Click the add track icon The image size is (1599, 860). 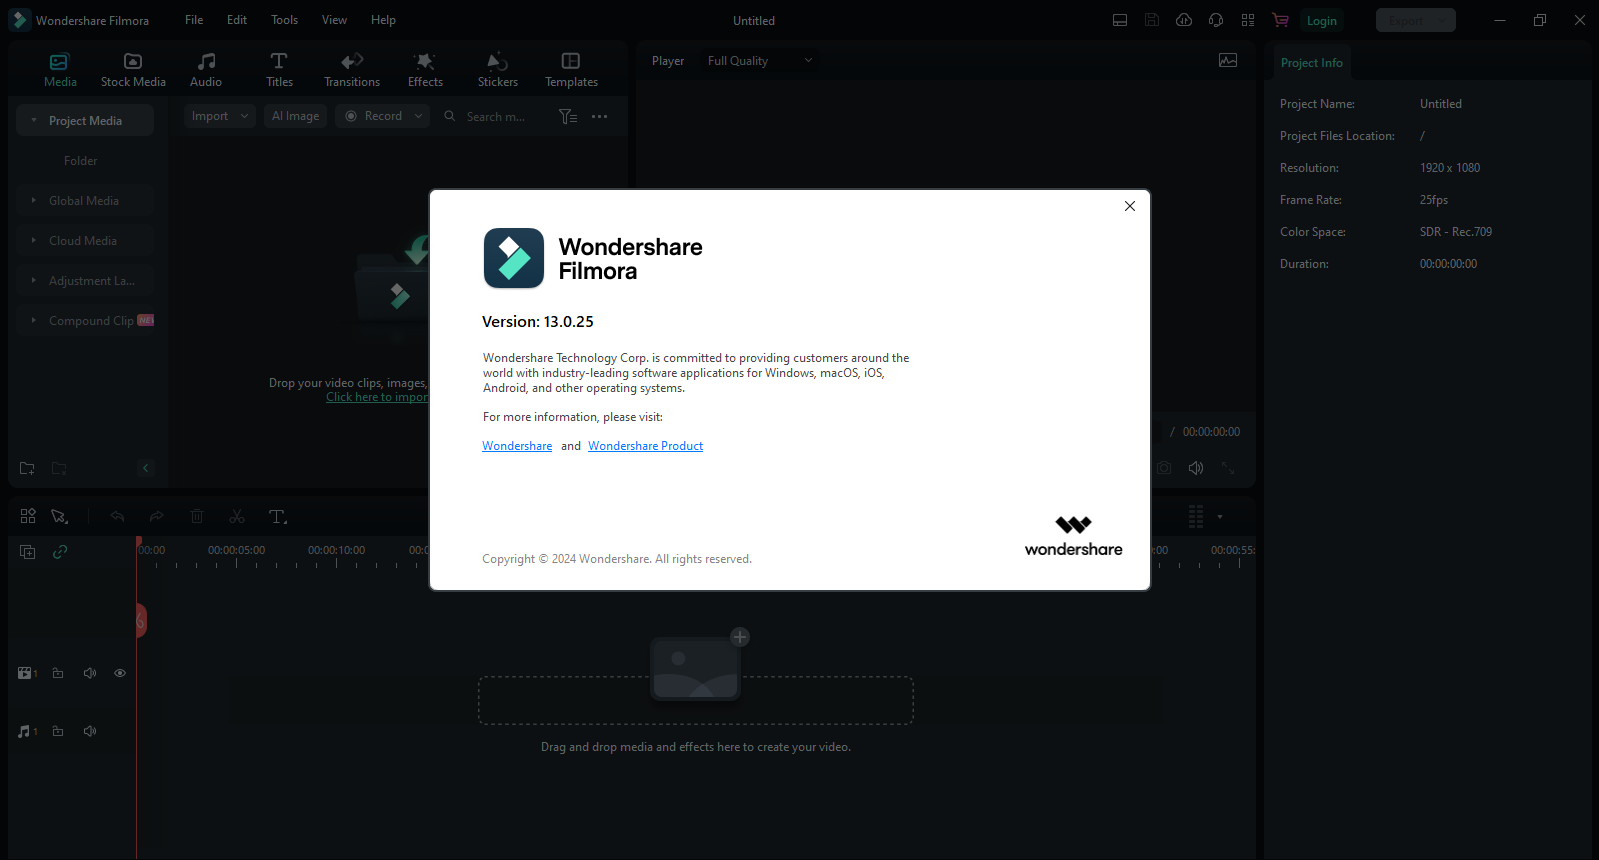click(28, 552)
